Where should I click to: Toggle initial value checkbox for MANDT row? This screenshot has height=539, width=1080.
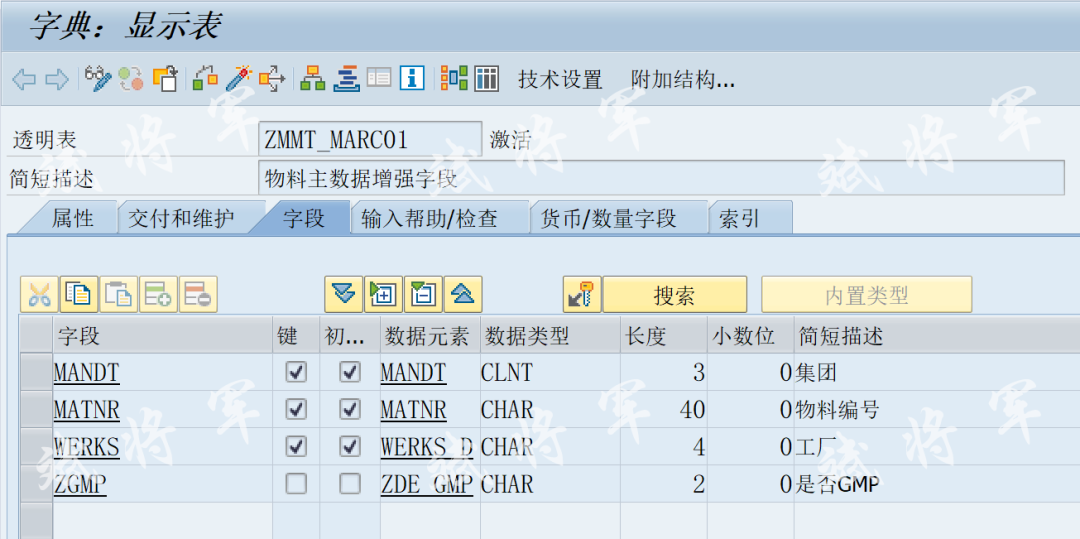coord(350,373)
